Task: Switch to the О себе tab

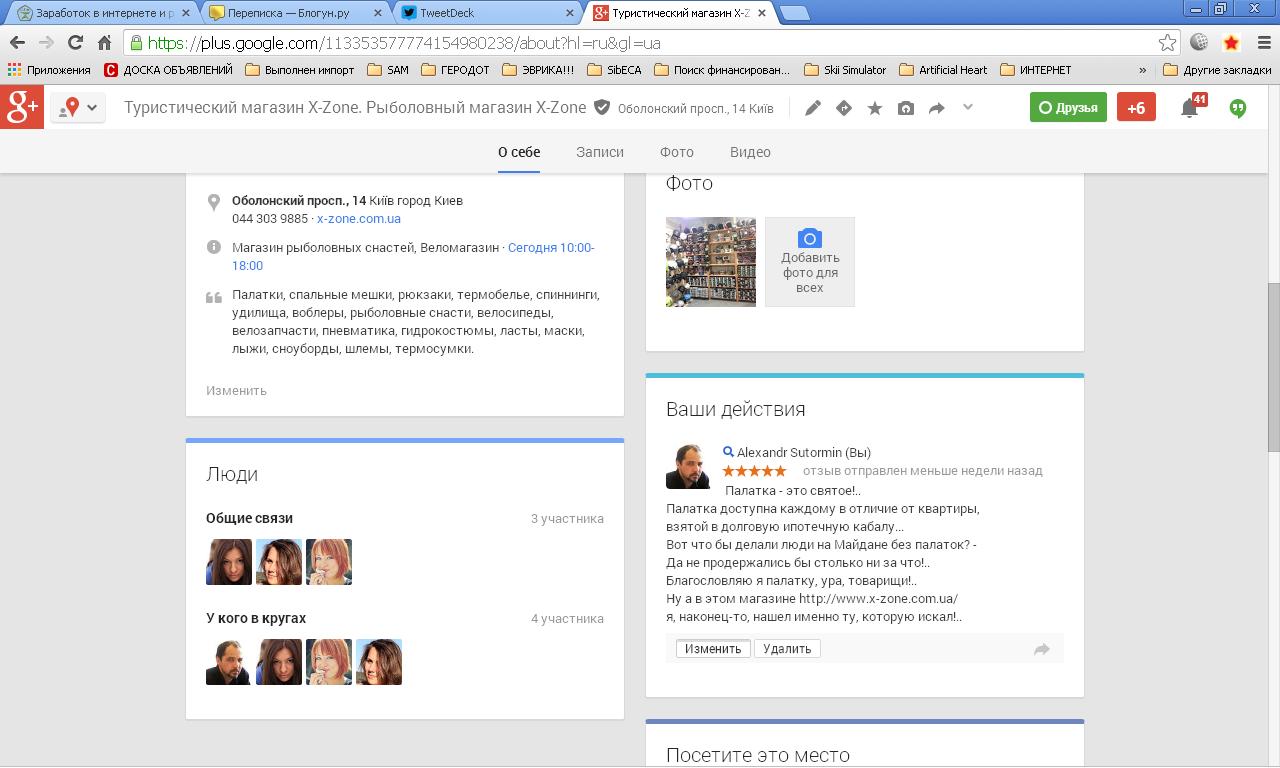Action: pos(519,152)
